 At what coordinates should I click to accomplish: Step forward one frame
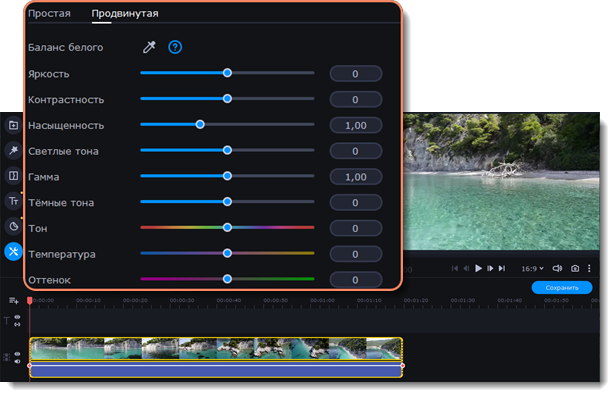(490, 268)
